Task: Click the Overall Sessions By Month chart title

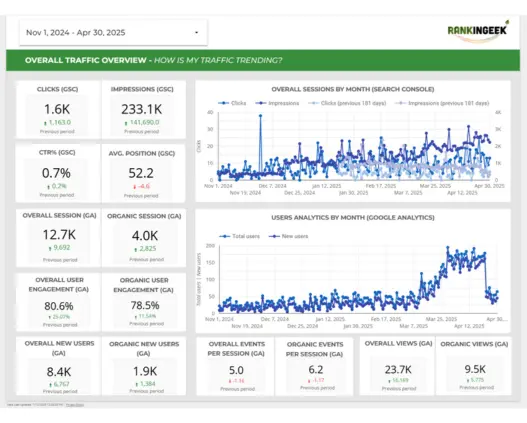Action: (x=353, y=89)
